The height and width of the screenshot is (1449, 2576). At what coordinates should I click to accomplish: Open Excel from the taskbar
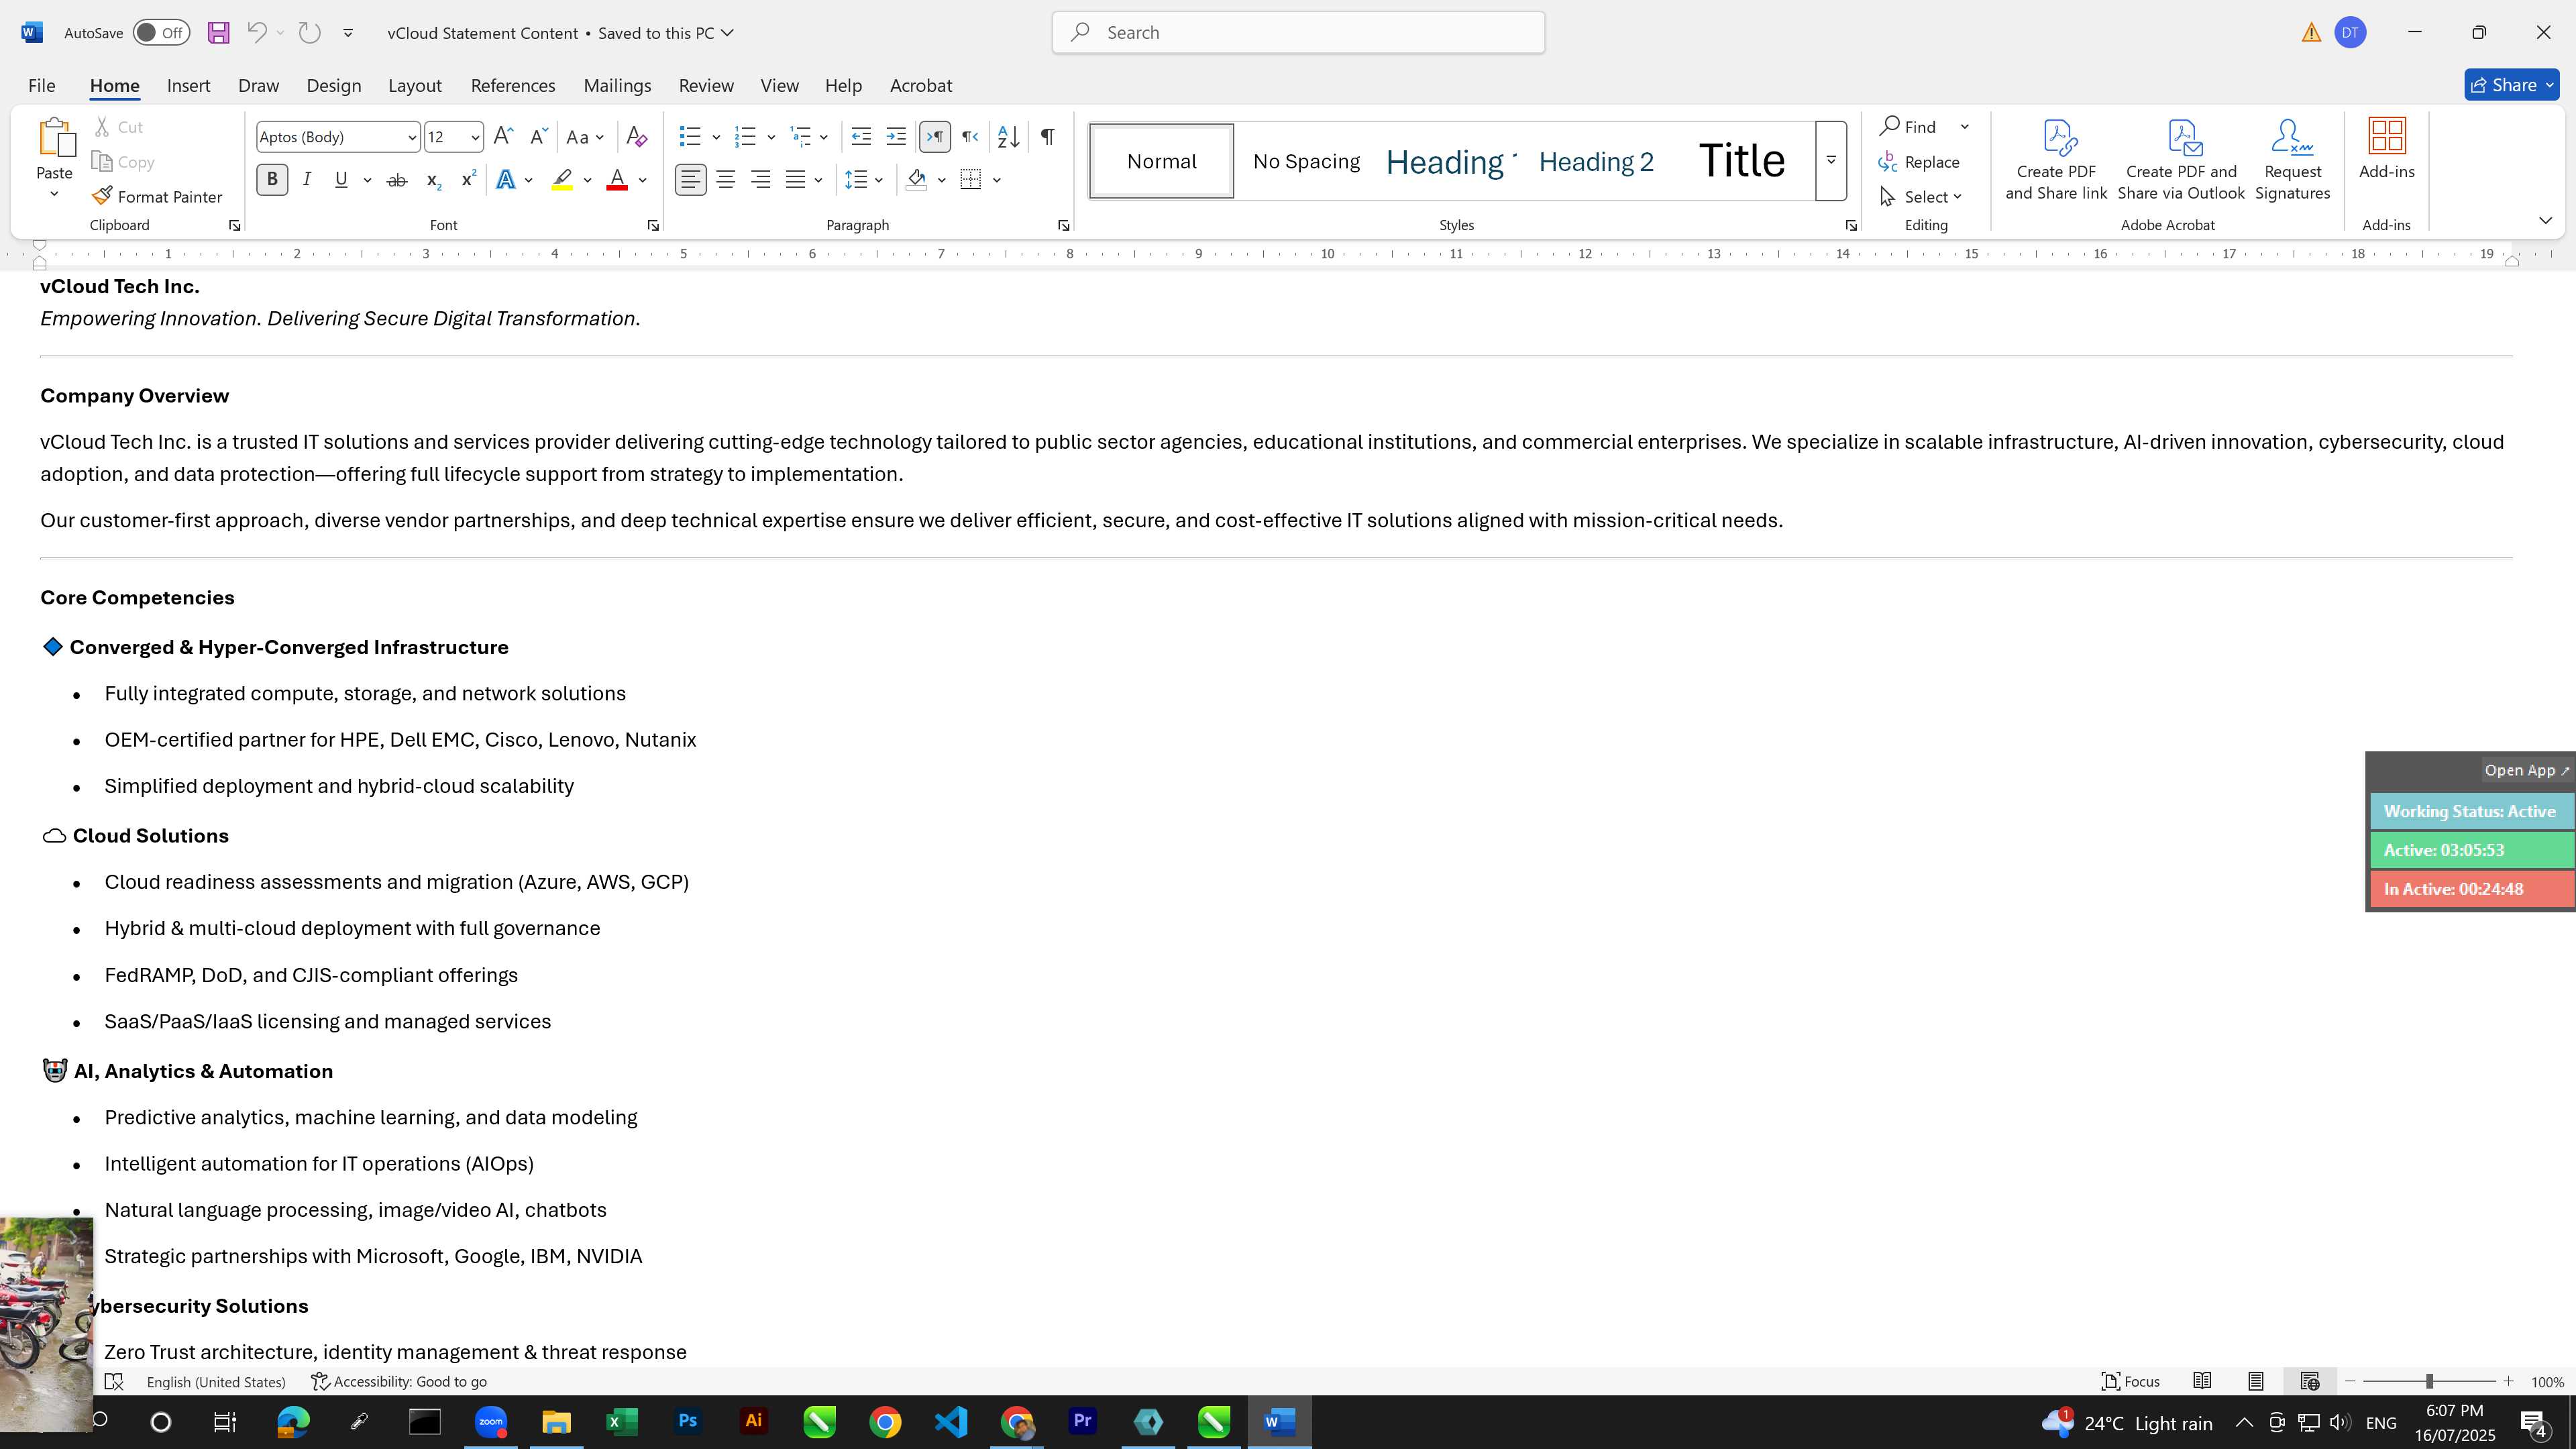622,1421
